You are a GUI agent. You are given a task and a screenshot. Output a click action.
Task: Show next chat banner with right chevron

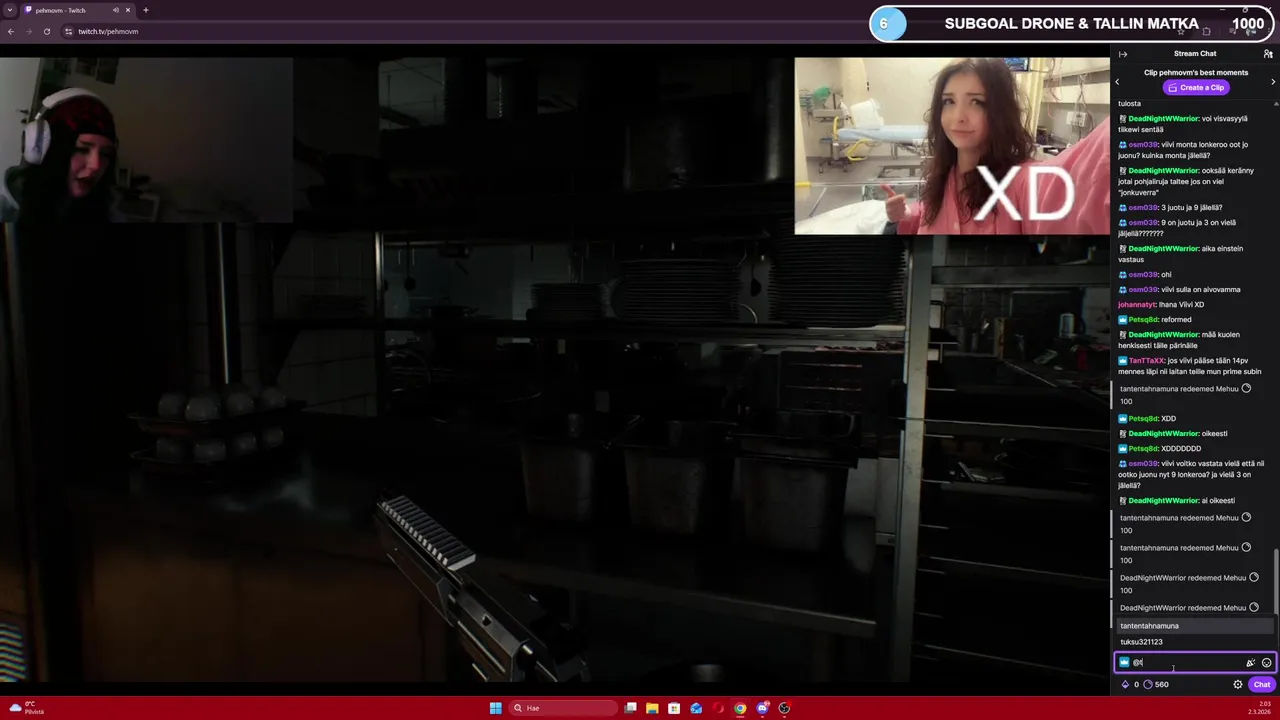[1273, 81]
